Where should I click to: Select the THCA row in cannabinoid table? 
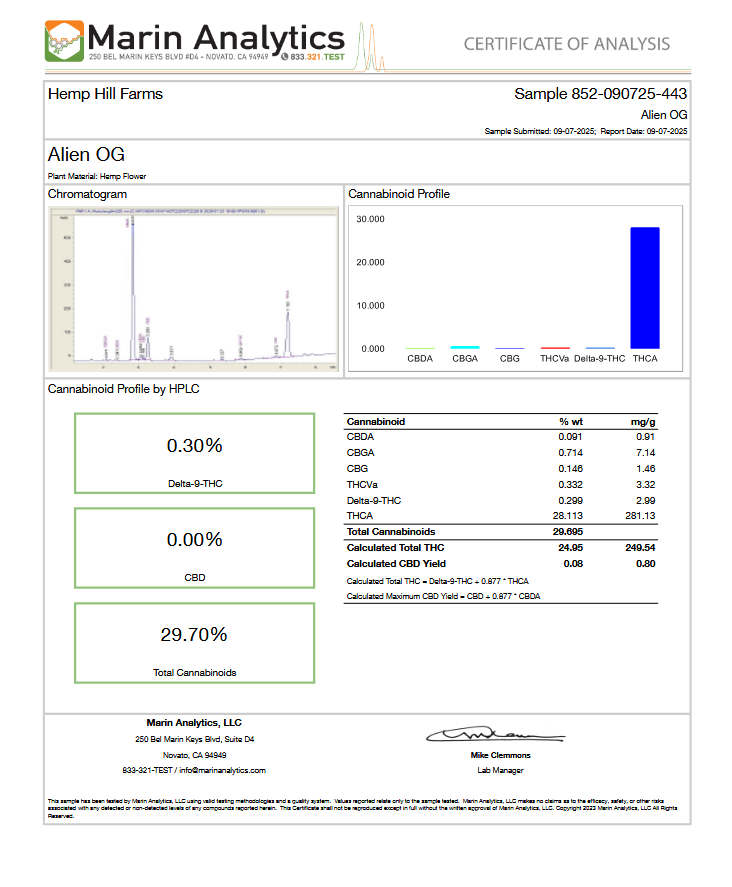coord(500,515)
